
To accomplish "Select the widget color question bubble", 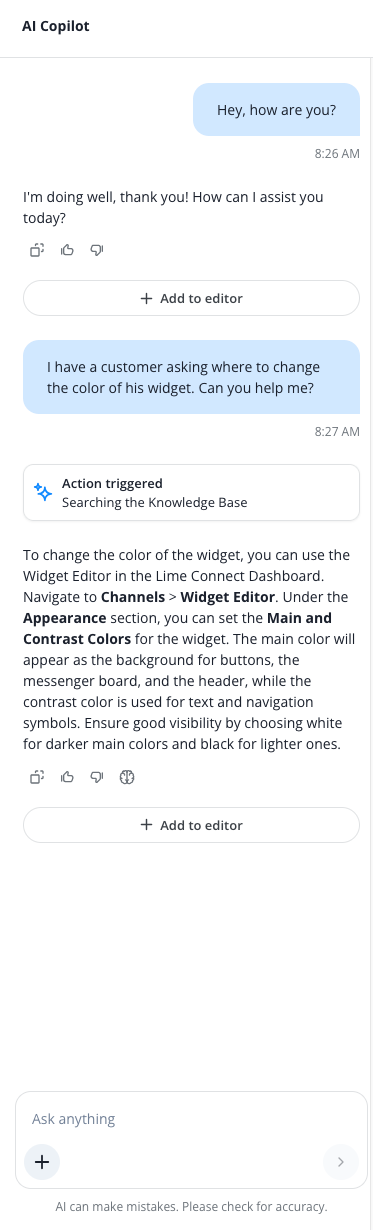I will [191, 377].
